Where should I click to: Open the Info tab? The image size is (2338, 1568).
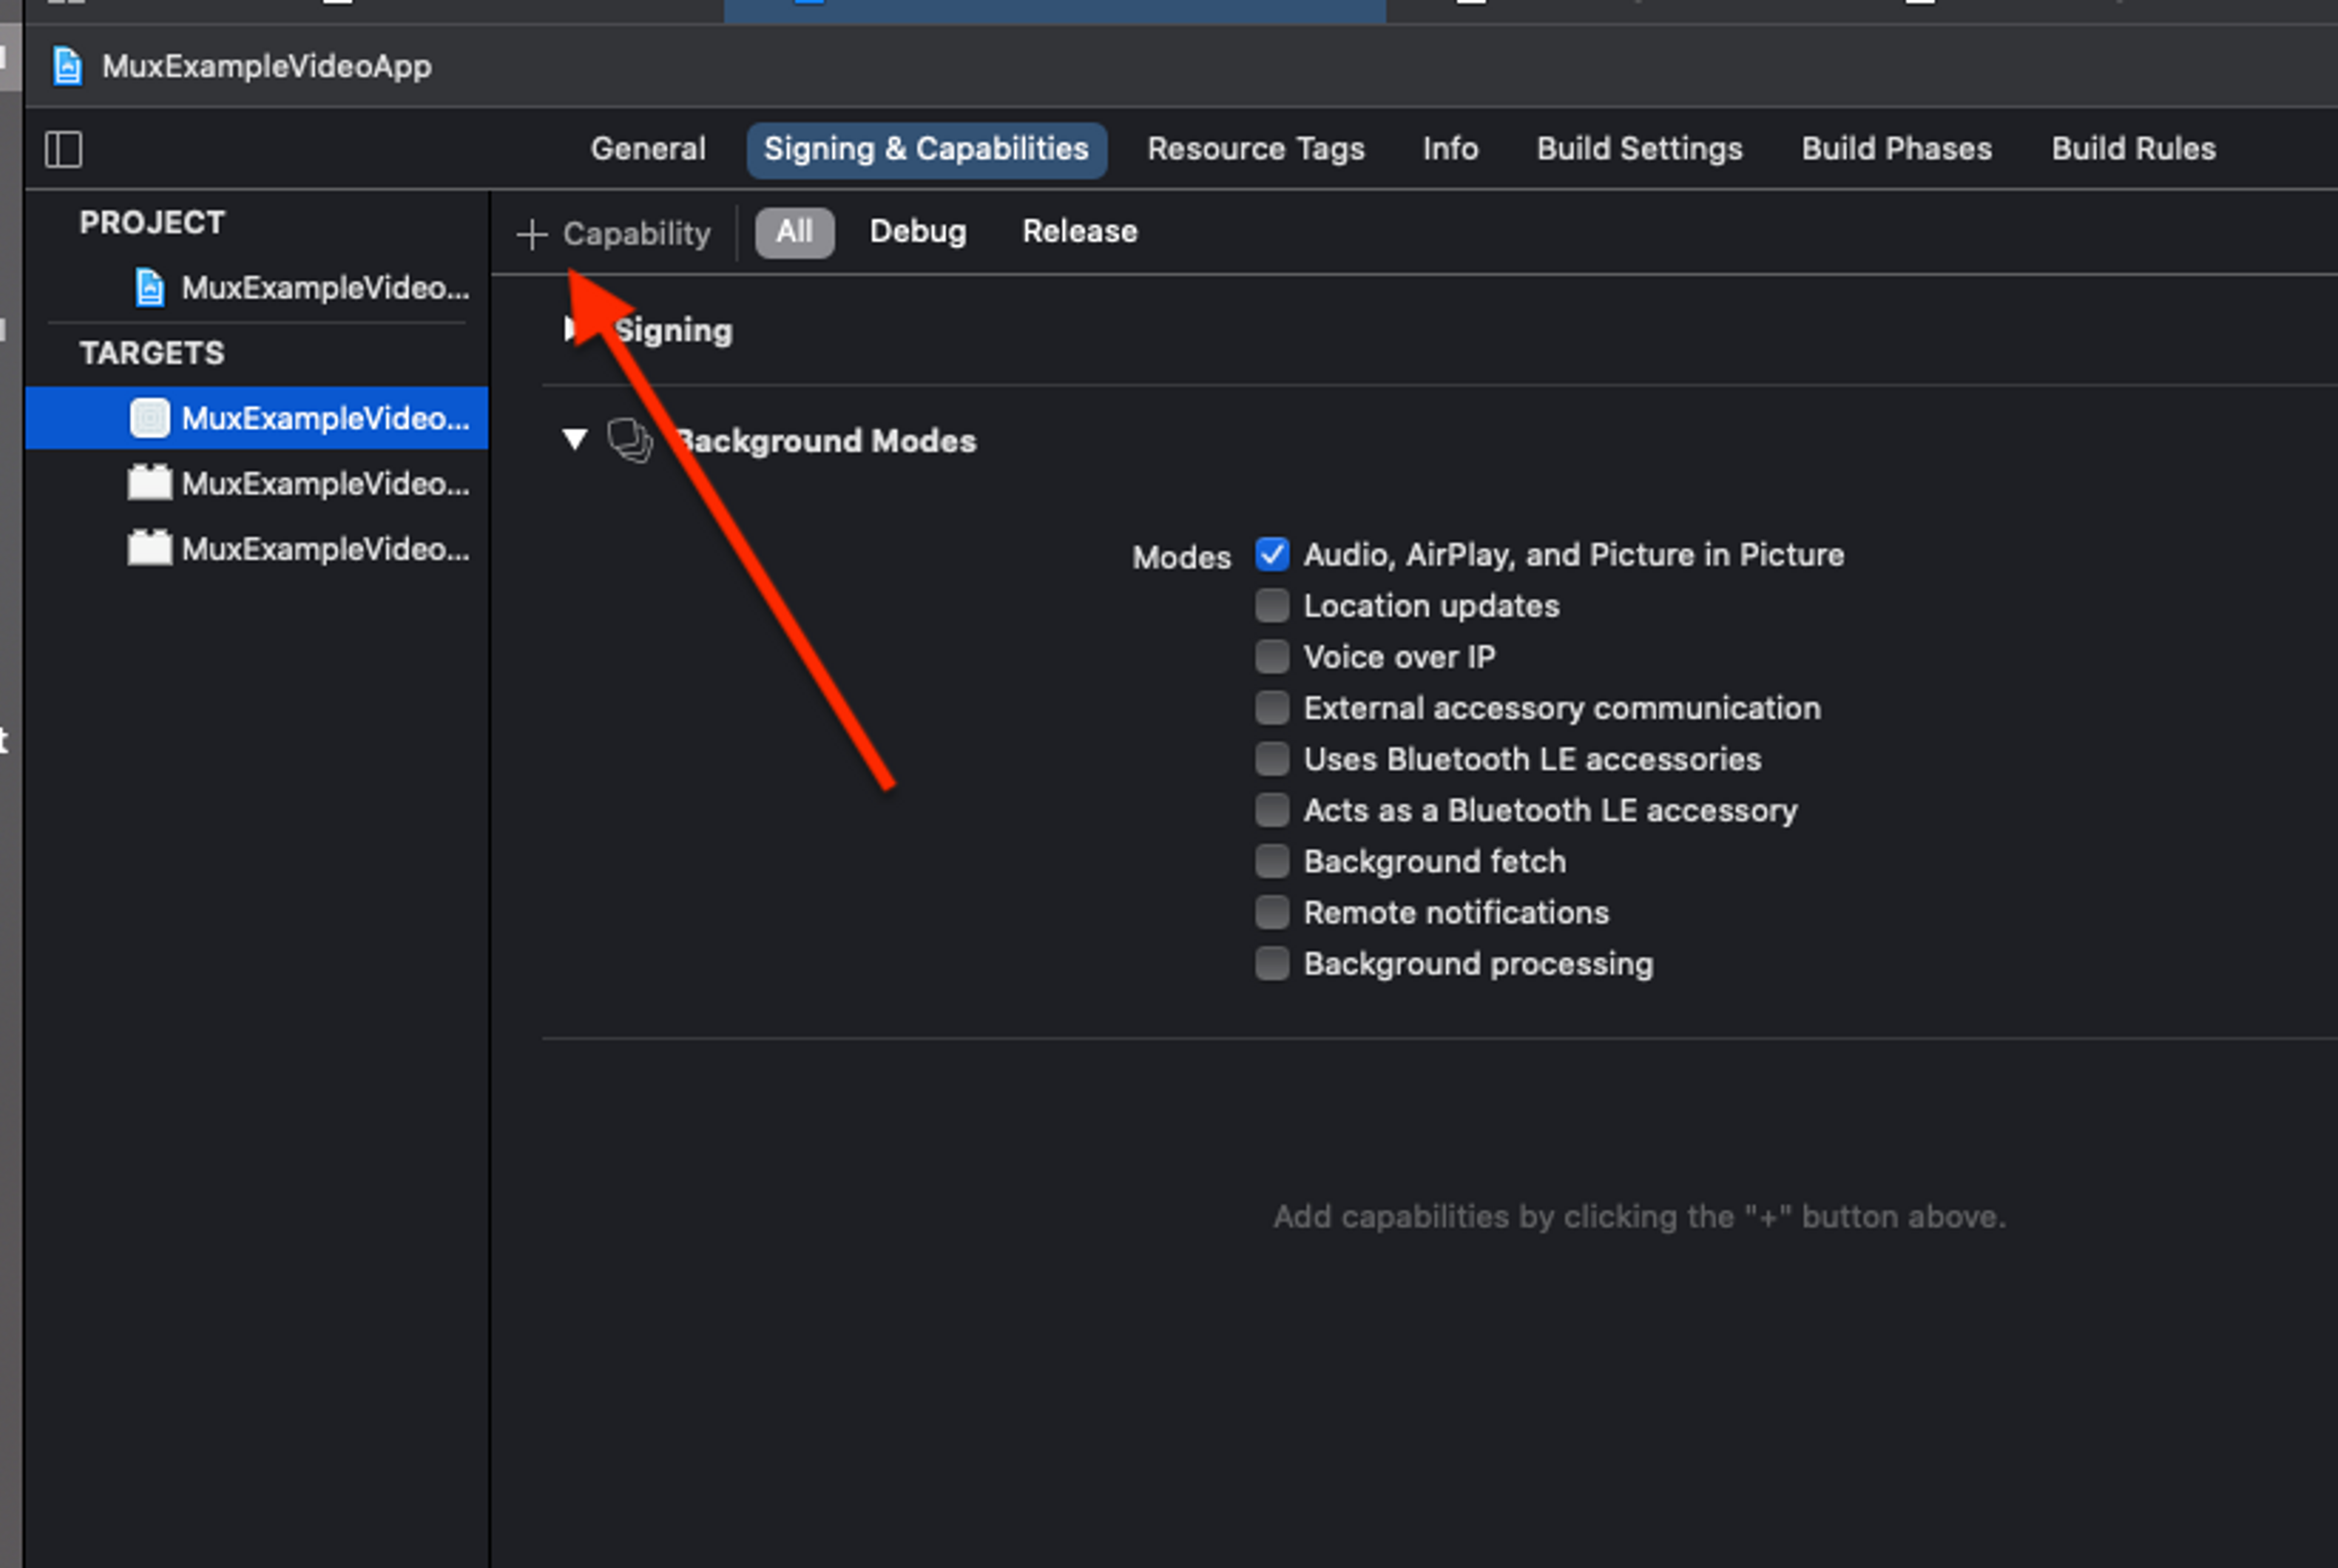pyautogui.click(x=1450, y=149)
